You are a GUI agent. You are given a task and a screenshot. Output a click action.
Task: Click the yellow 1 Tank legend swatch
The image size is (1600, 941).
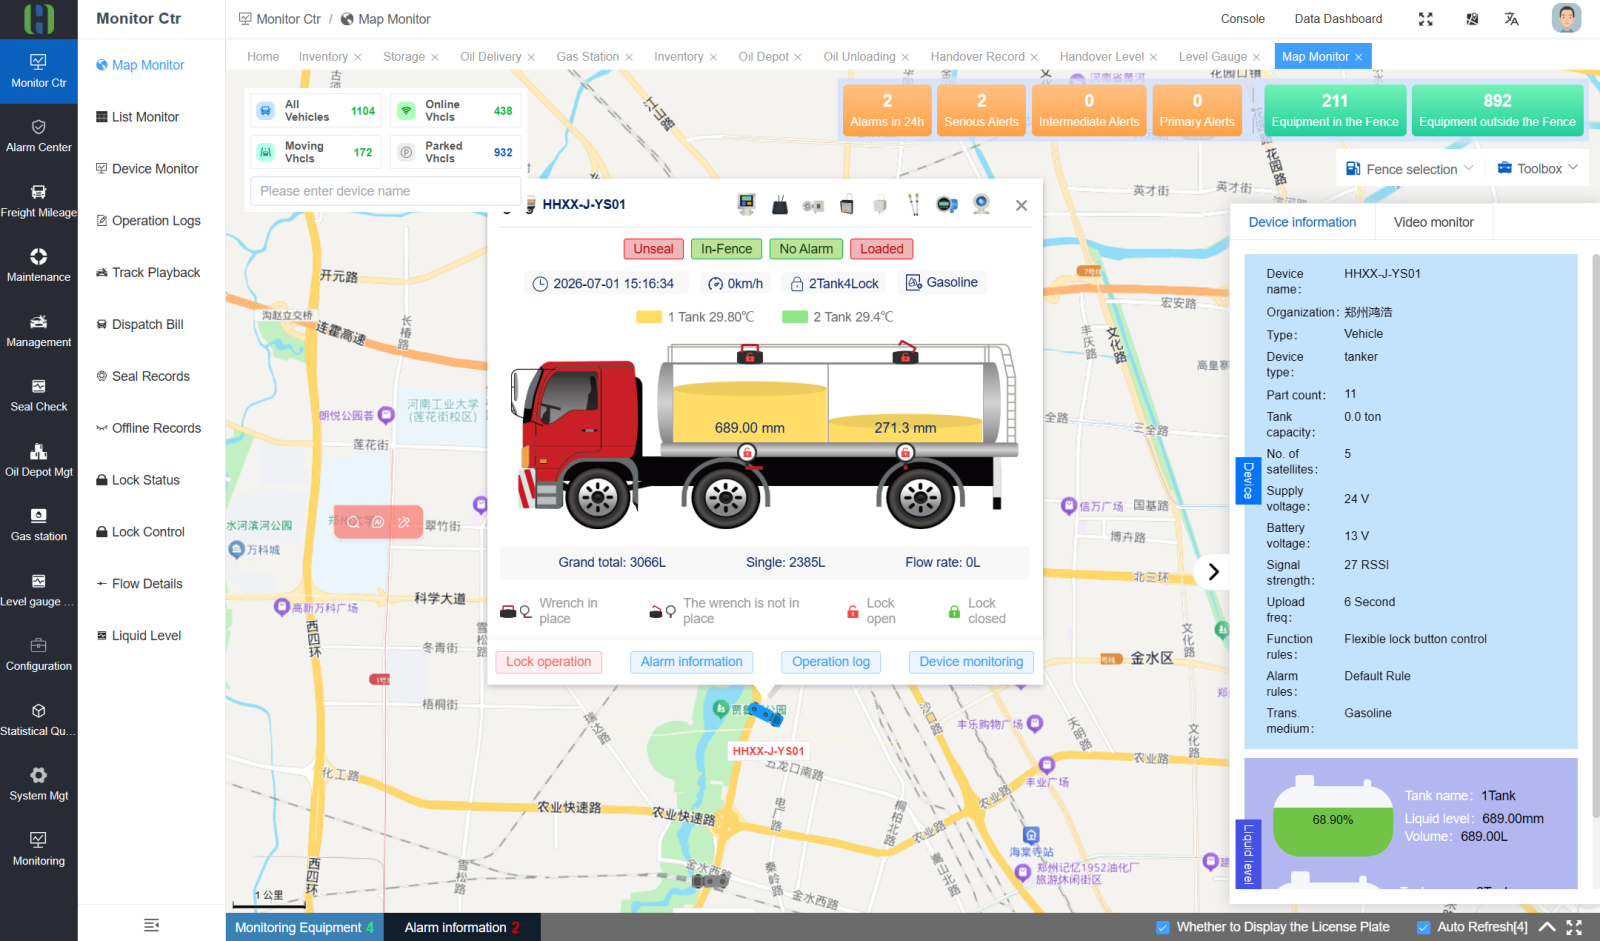[x=649, y=317]
